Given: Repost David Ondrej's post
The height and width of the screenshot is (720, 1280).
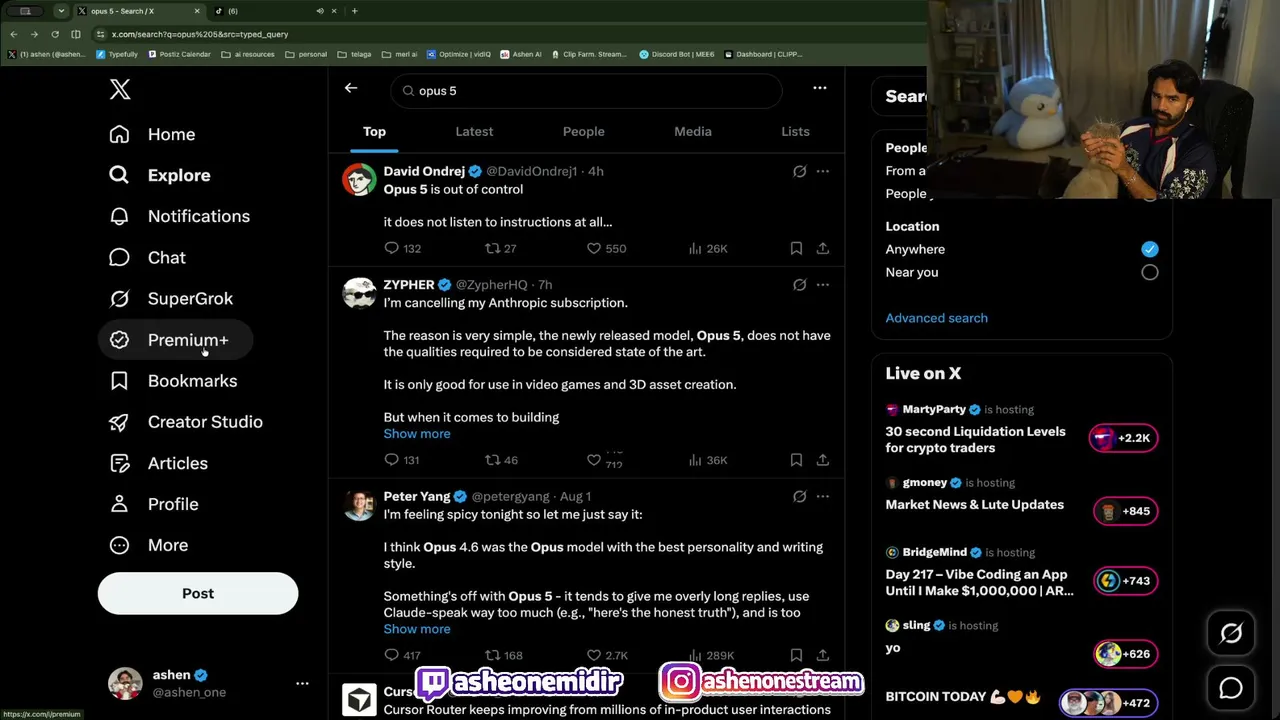Looking at the screenshot, I should (x=500, y=248).
